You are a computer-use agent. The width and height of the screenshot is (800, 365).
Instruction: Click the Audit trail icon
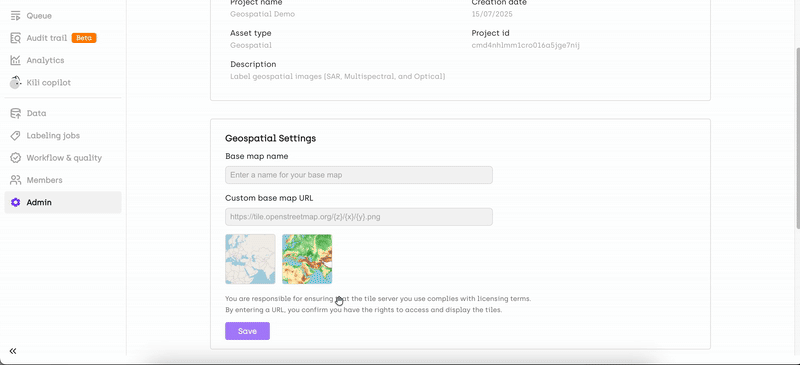tap(15, 38)
